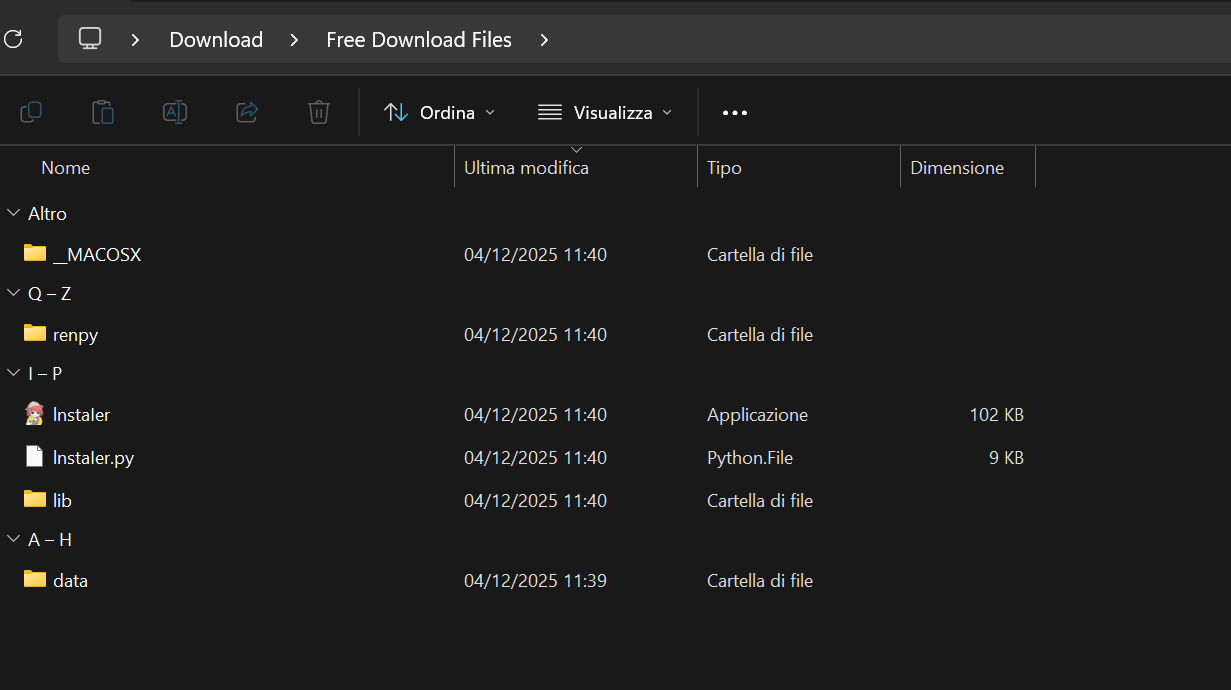This screenshot has height=690, width=1231.
Task: Select the __MACOSX folder
Action: click(x=96, y=255)
